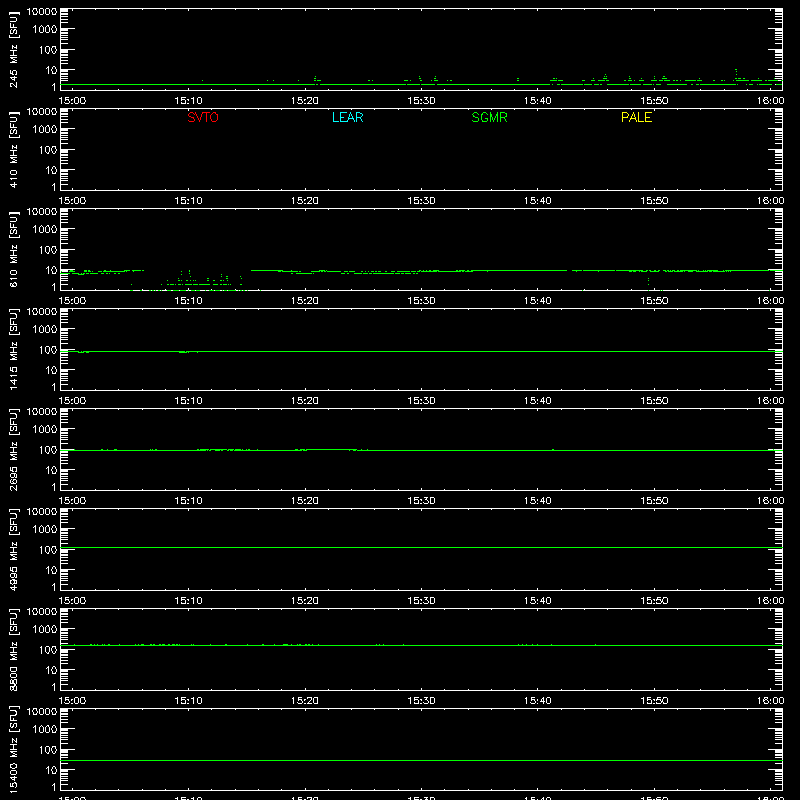Viewport: 800px width, 800px height.
Task: Click 15:40 time label under 2695 MHz panel
Action: point(538,501)
